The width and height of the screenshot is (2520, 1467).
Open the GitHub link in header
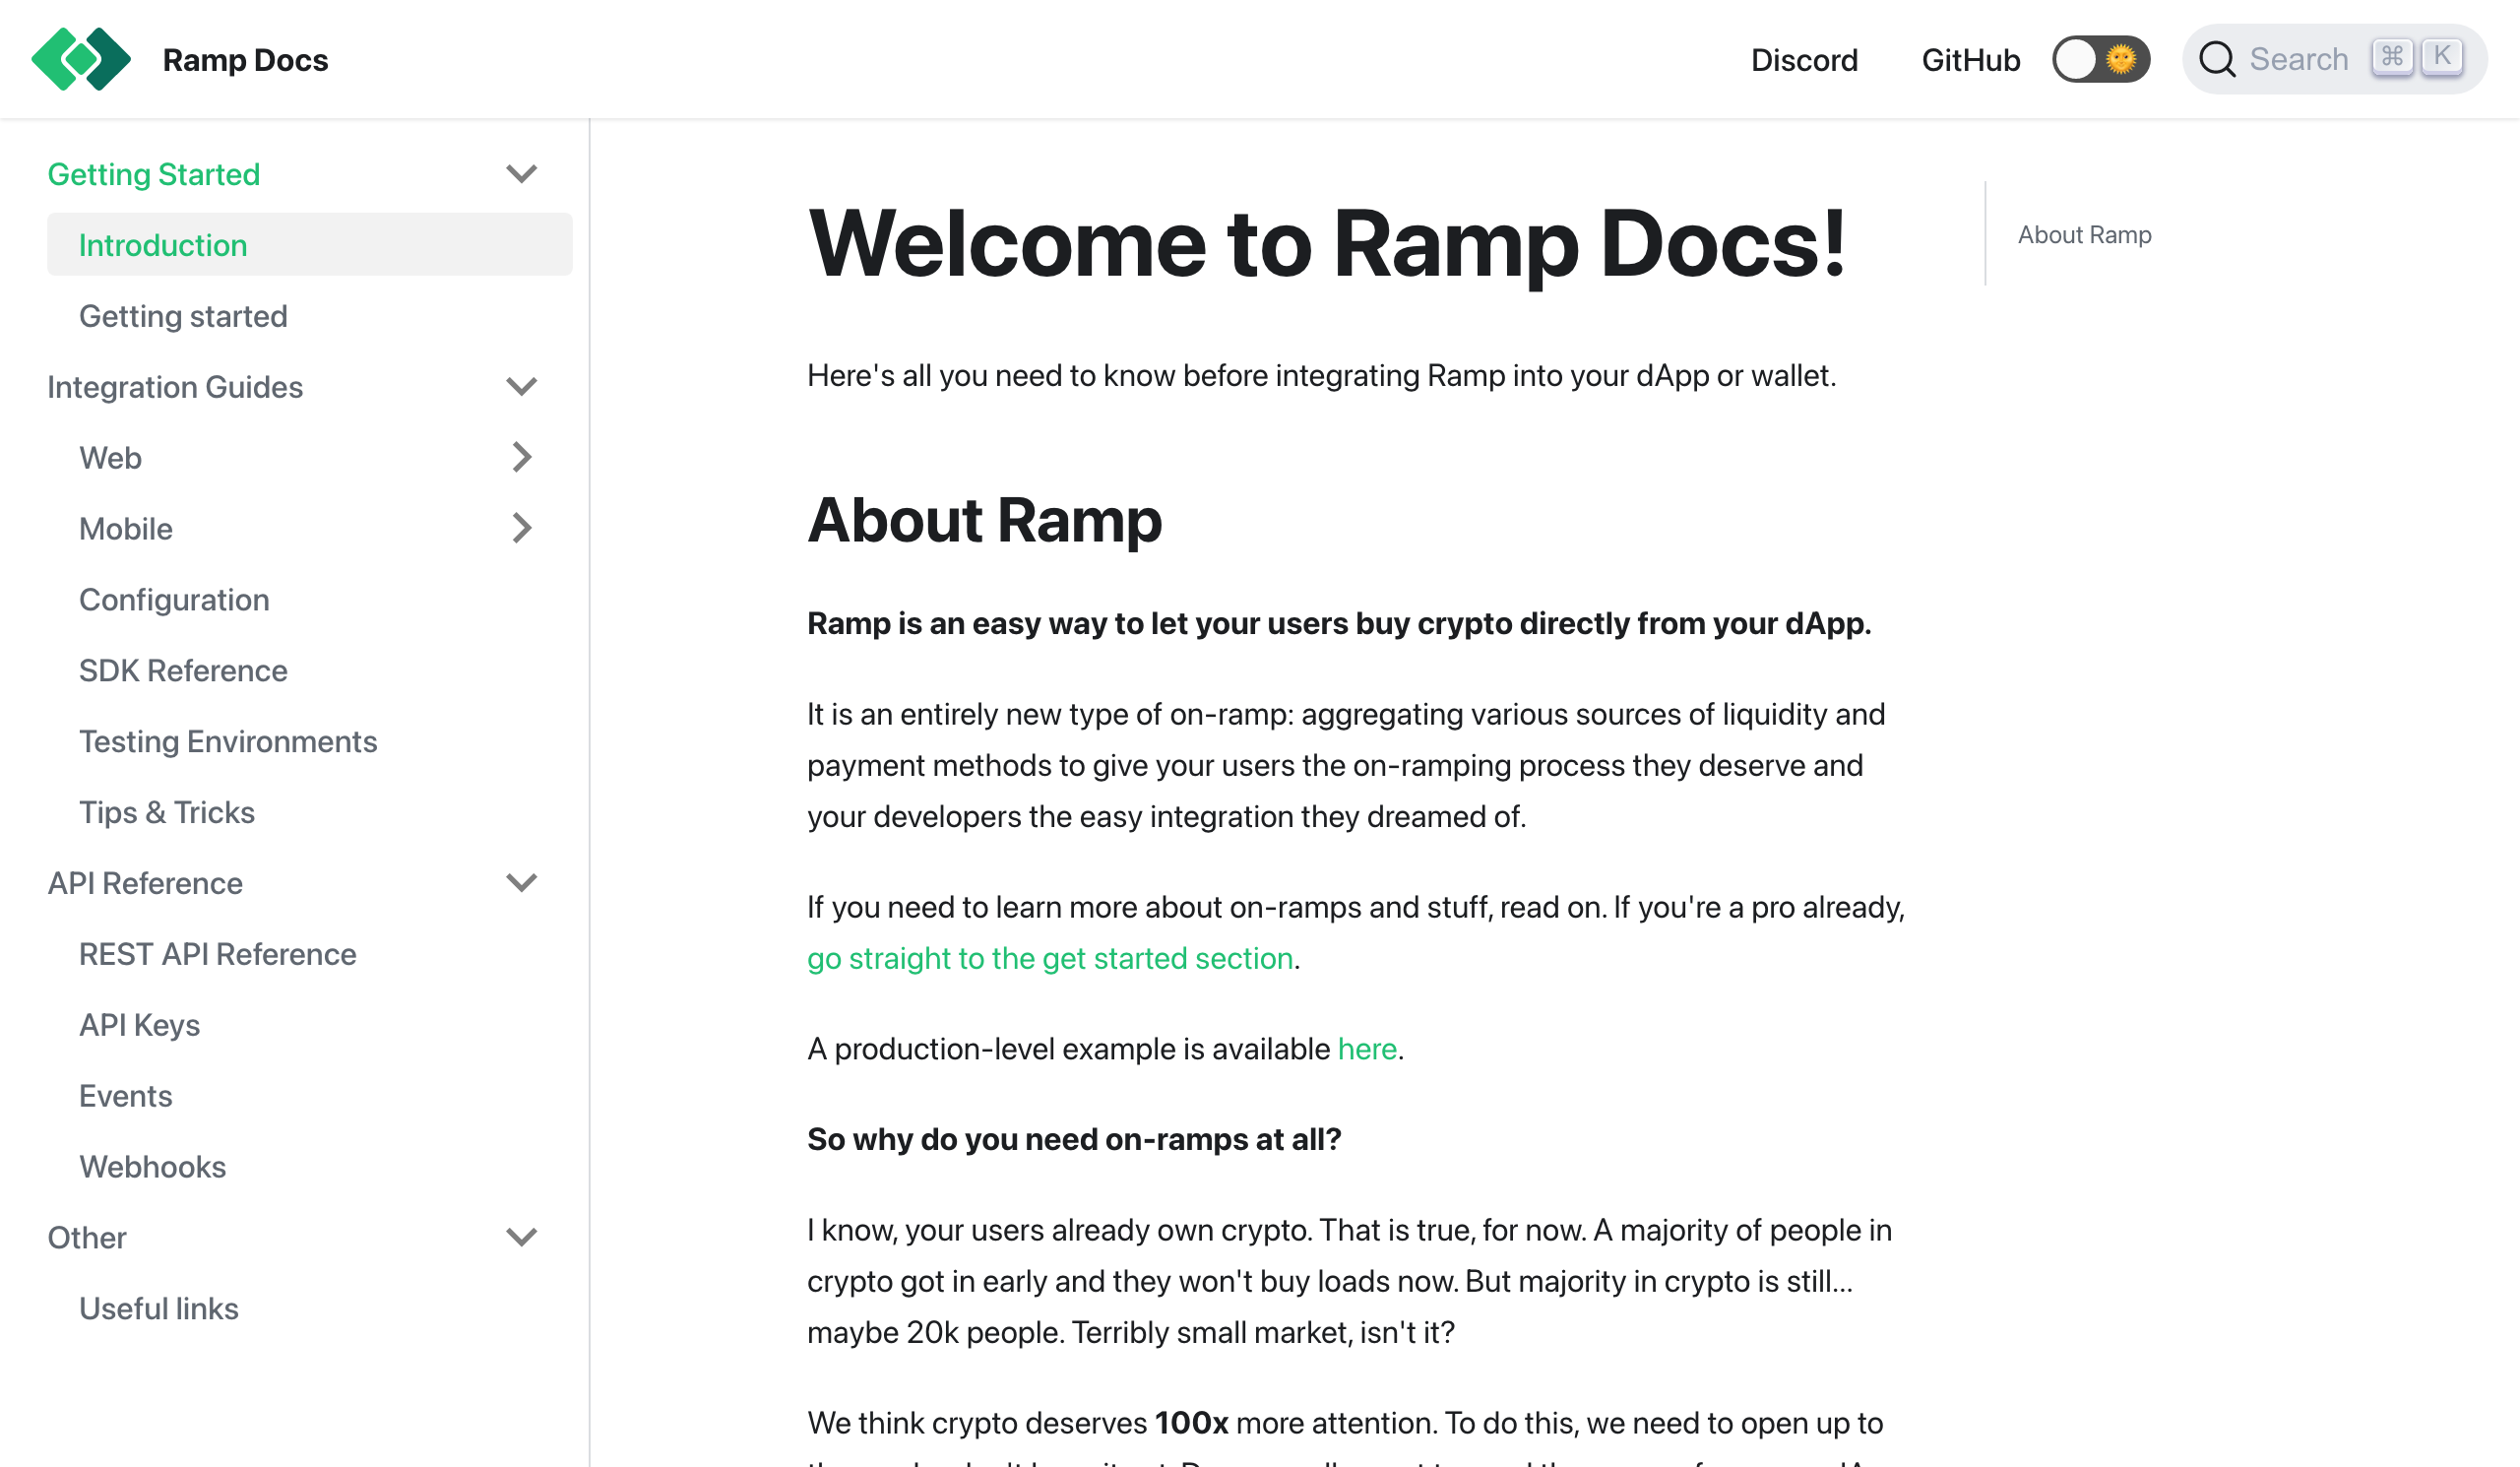pos(1970,60)
